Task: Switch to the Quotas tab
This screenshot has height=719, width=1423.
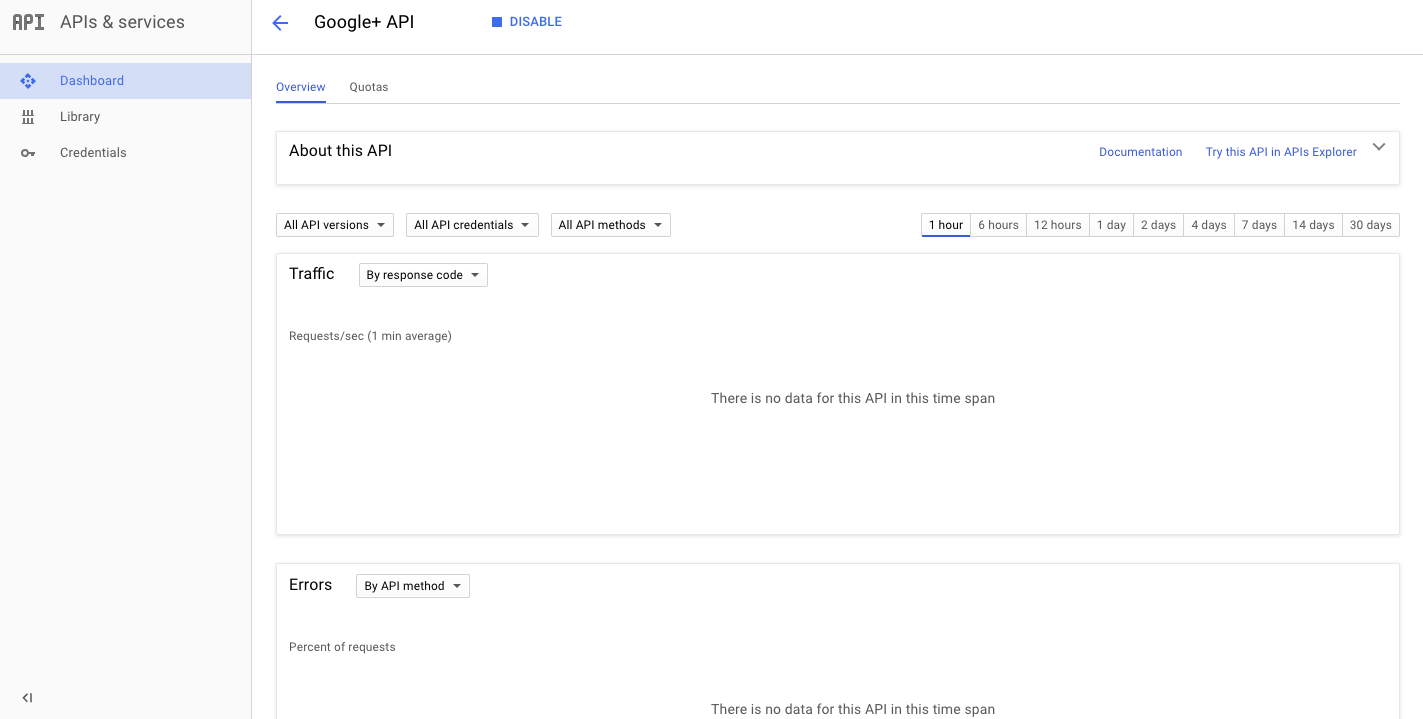Action: tap(369, 87)
